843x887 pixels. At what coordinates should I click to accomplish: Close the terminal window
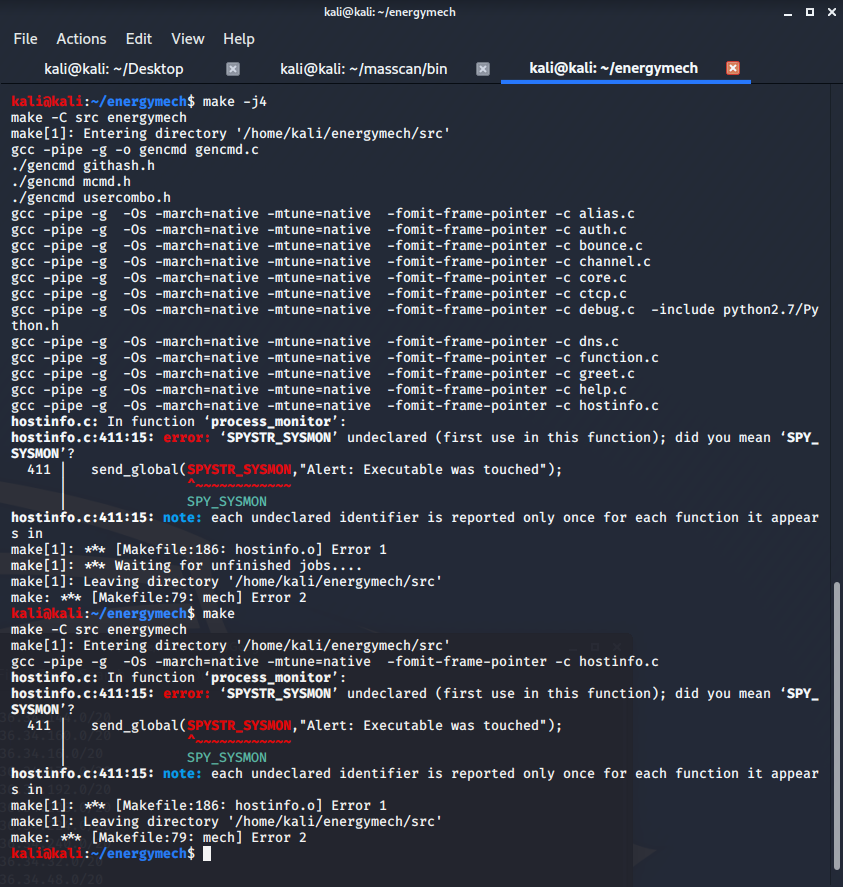(832, 12)
